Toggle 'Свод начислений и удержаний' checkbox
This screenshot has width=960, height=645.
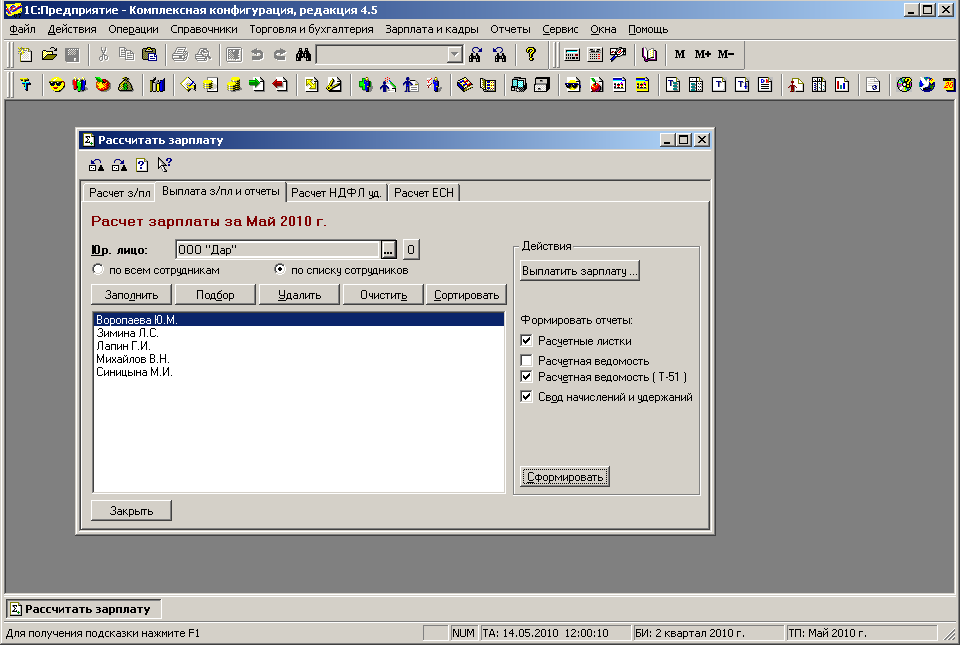pyautogui.click(x=527, y=397)
